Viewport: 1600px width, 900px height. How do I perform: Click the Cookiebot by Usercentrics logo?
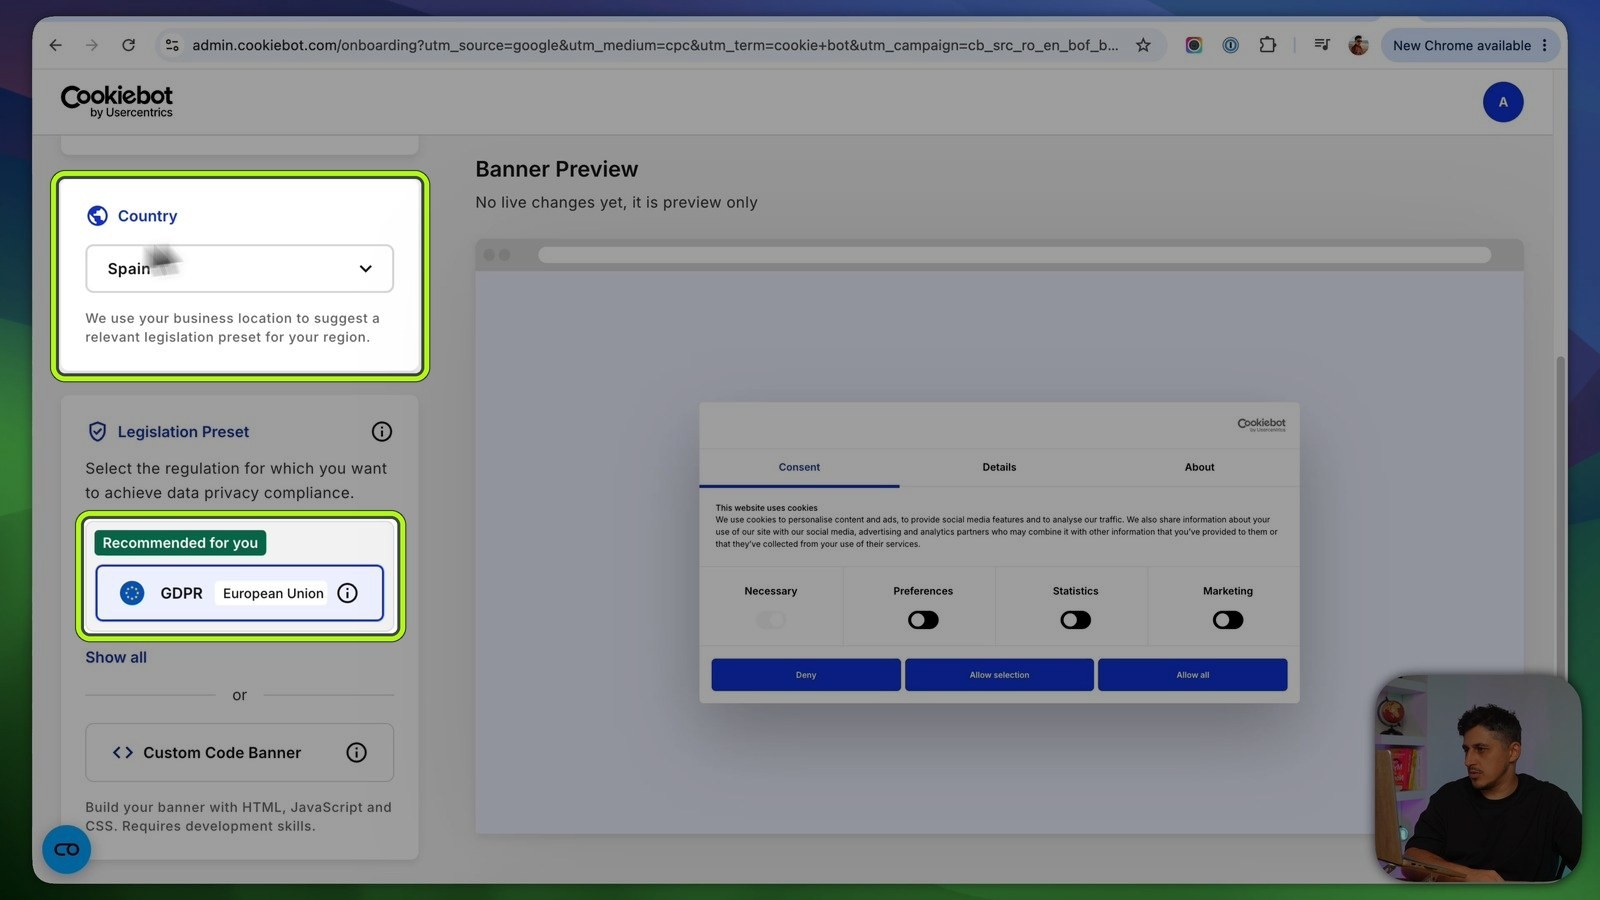point(117,101)
